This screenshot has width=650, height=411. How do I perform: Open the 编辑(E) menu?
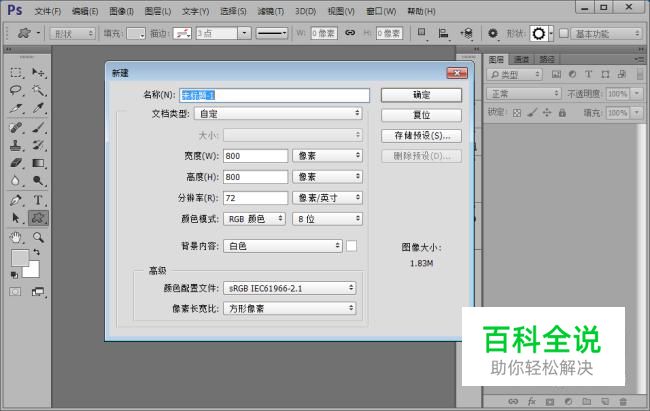click(85, 11)
